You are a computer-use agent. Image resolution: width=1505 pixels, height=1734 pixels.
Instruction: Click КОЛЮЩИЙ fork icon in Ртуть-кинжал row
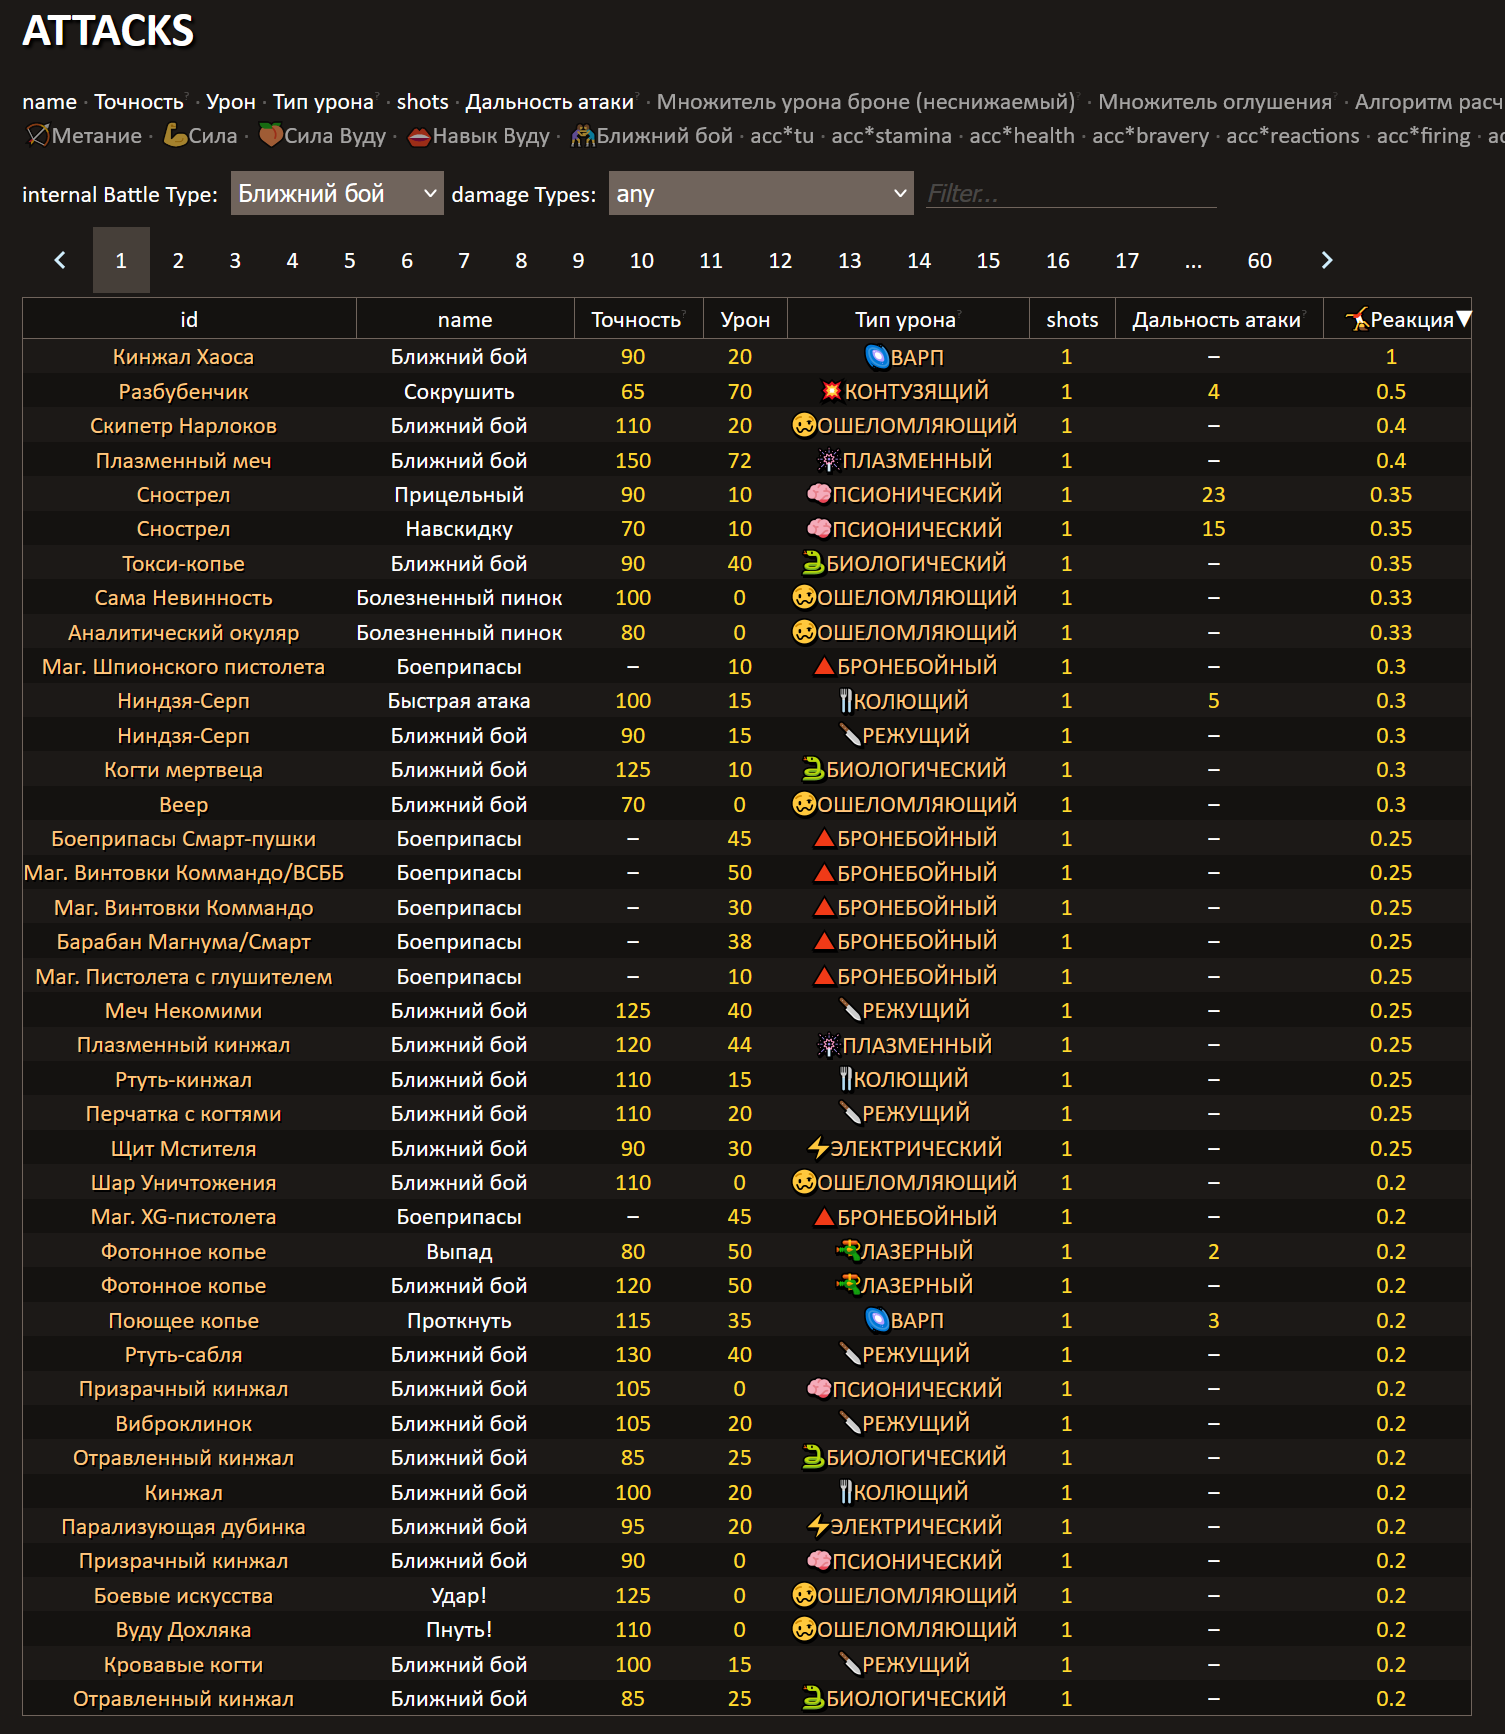(x=845, y=1079)
